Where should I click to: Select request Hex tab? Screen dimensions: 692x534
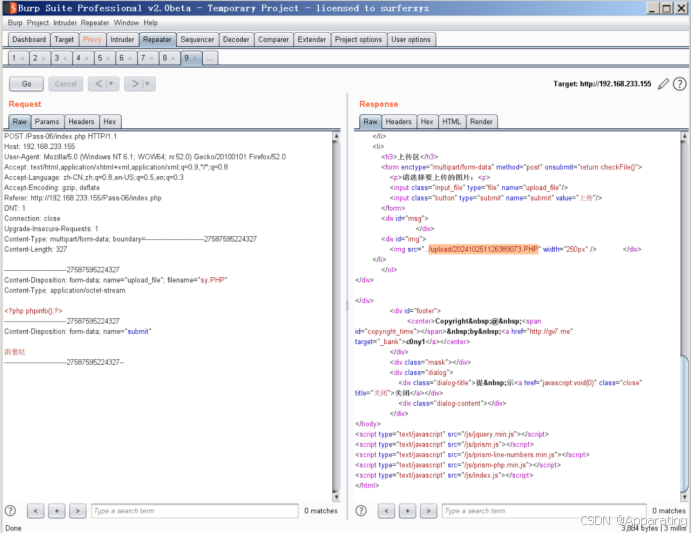point(110,121)
